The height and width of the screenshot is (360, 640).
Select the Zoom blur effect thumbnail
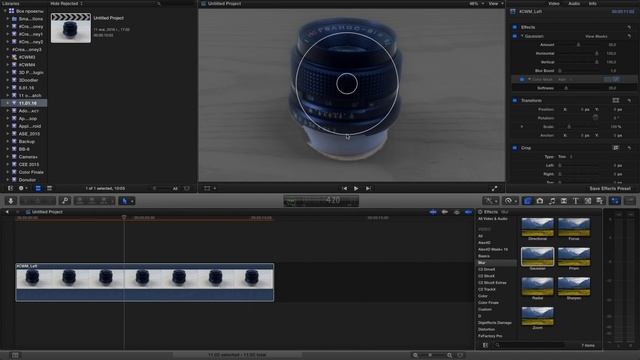[x=538, y=316]
